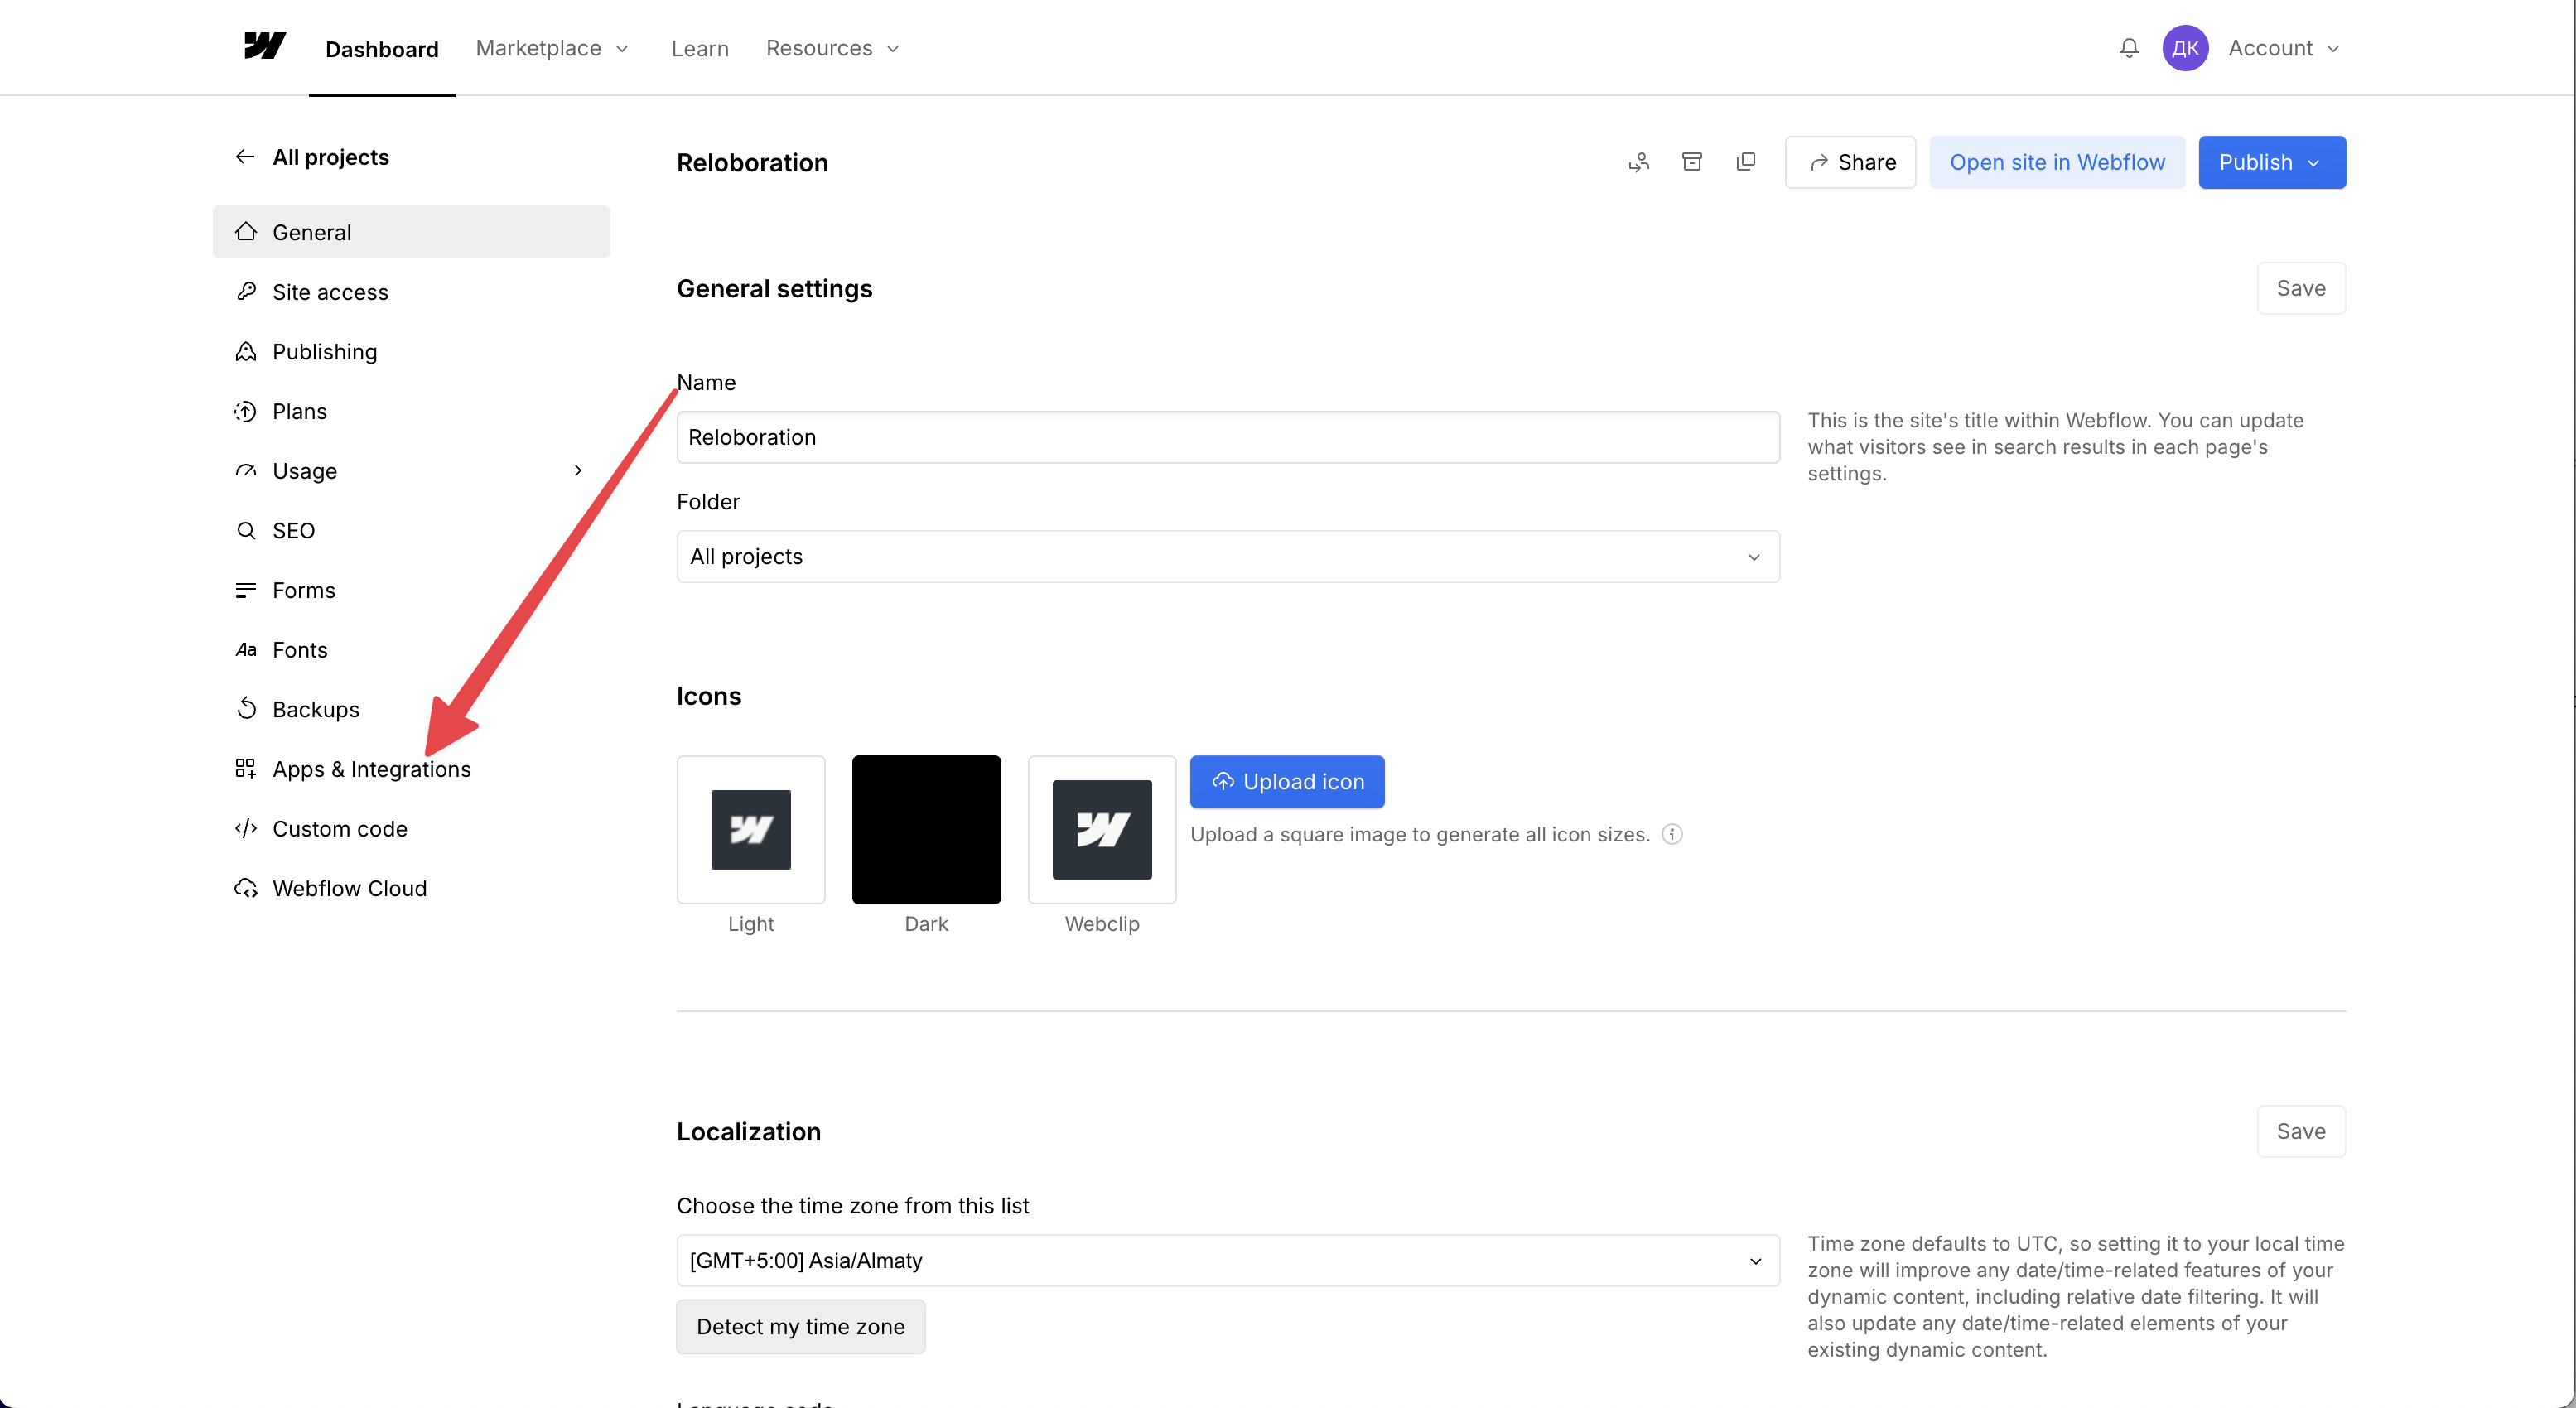
Task: Click the Webflow Cloud icon
Action: [x=246, y=888]
